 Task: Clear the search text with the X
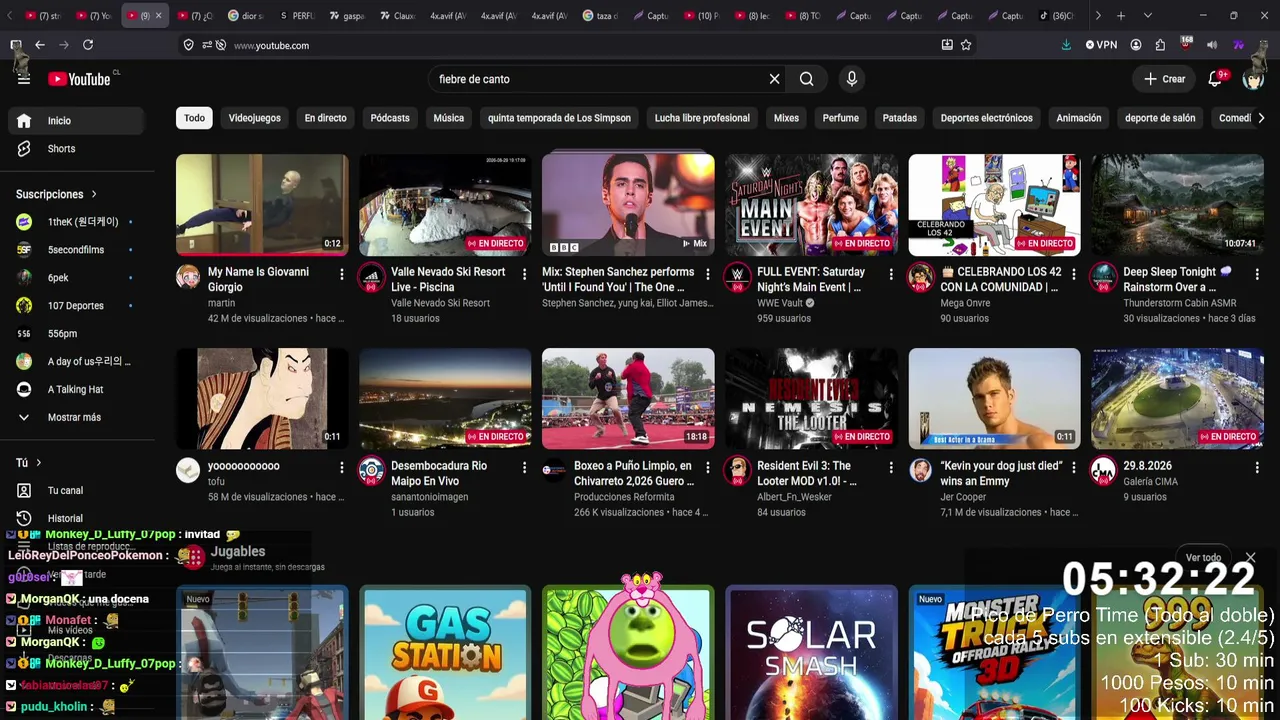[774, 79]
